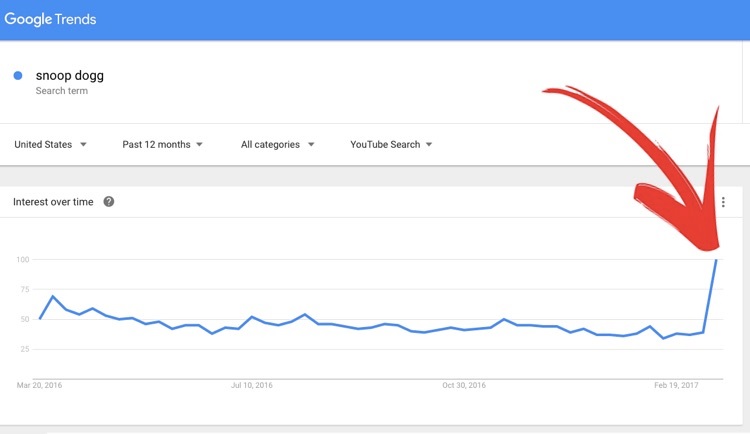
Task: Click the Mar 20, 2016 axis label
Action: coord(39,385)
